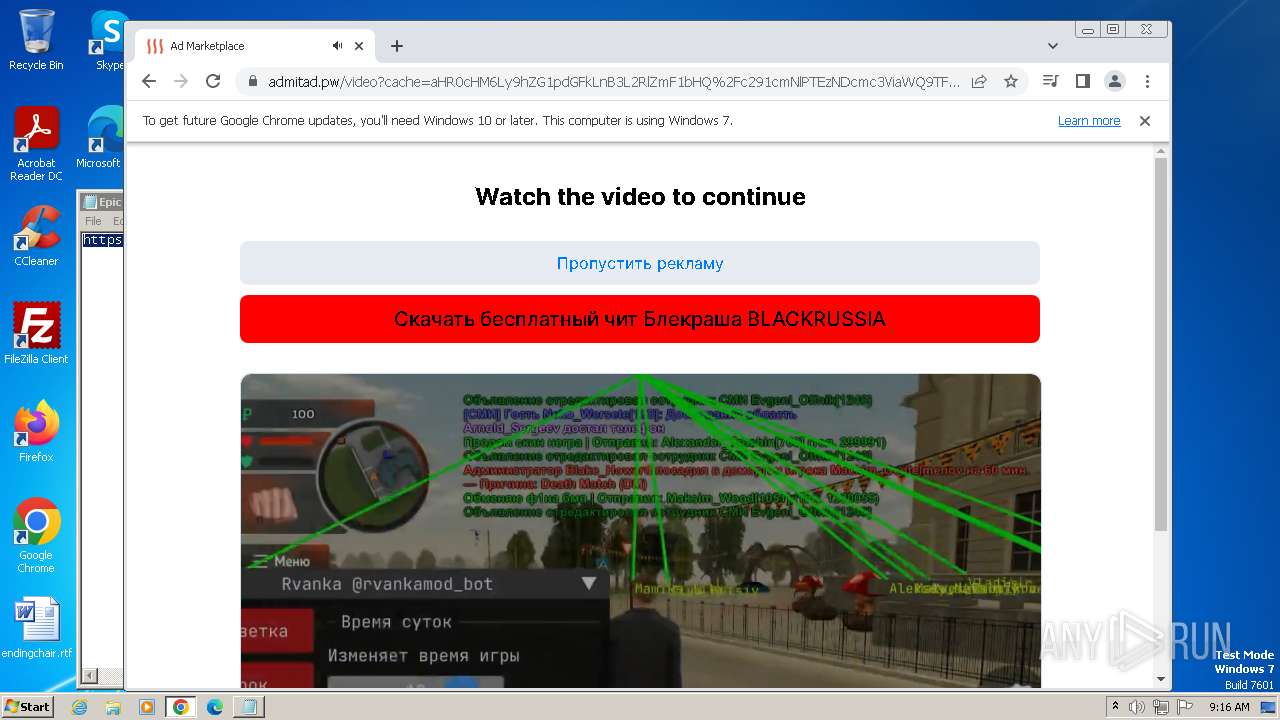Toggle the Chrome side panel icon
This screenshot has height=720, width=1280.
(x=1082, y=81)
